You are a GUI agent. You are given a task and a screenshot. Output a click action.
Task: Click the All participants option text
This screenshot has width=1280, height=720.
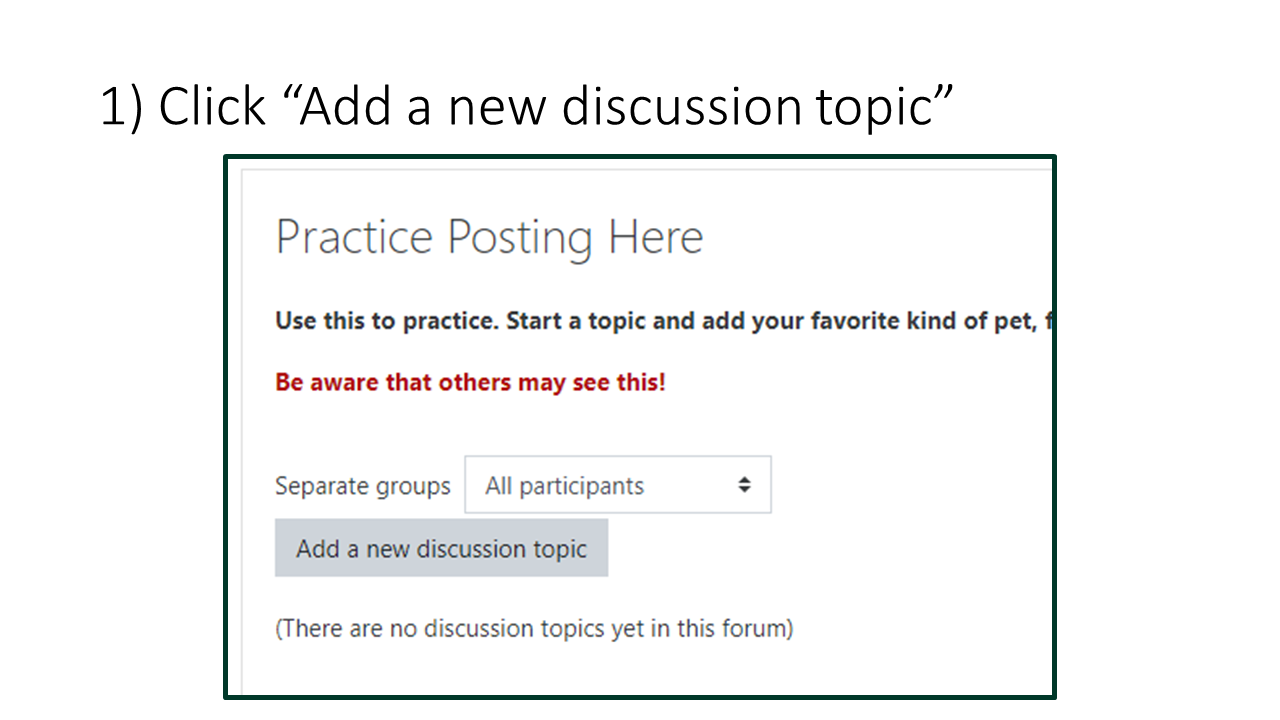coord(564,485)
